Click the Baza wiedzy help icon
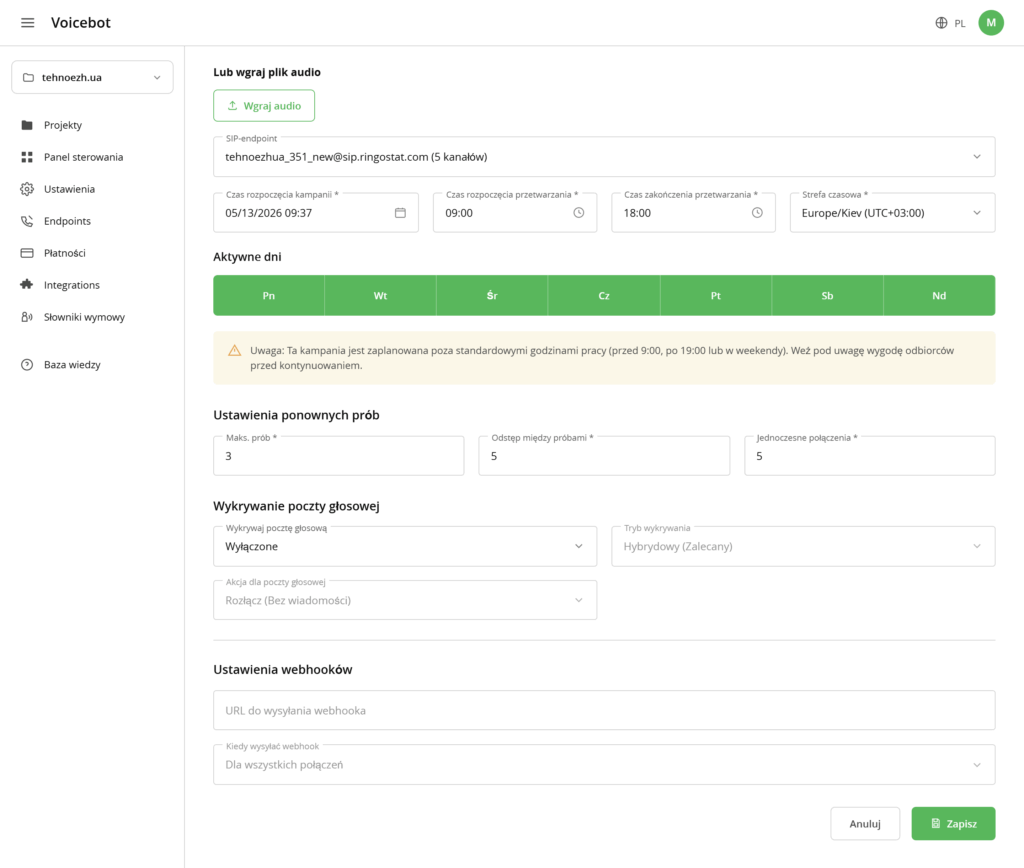The width and height of the screenshot is (1024, 868). click(x=27, y=364)
